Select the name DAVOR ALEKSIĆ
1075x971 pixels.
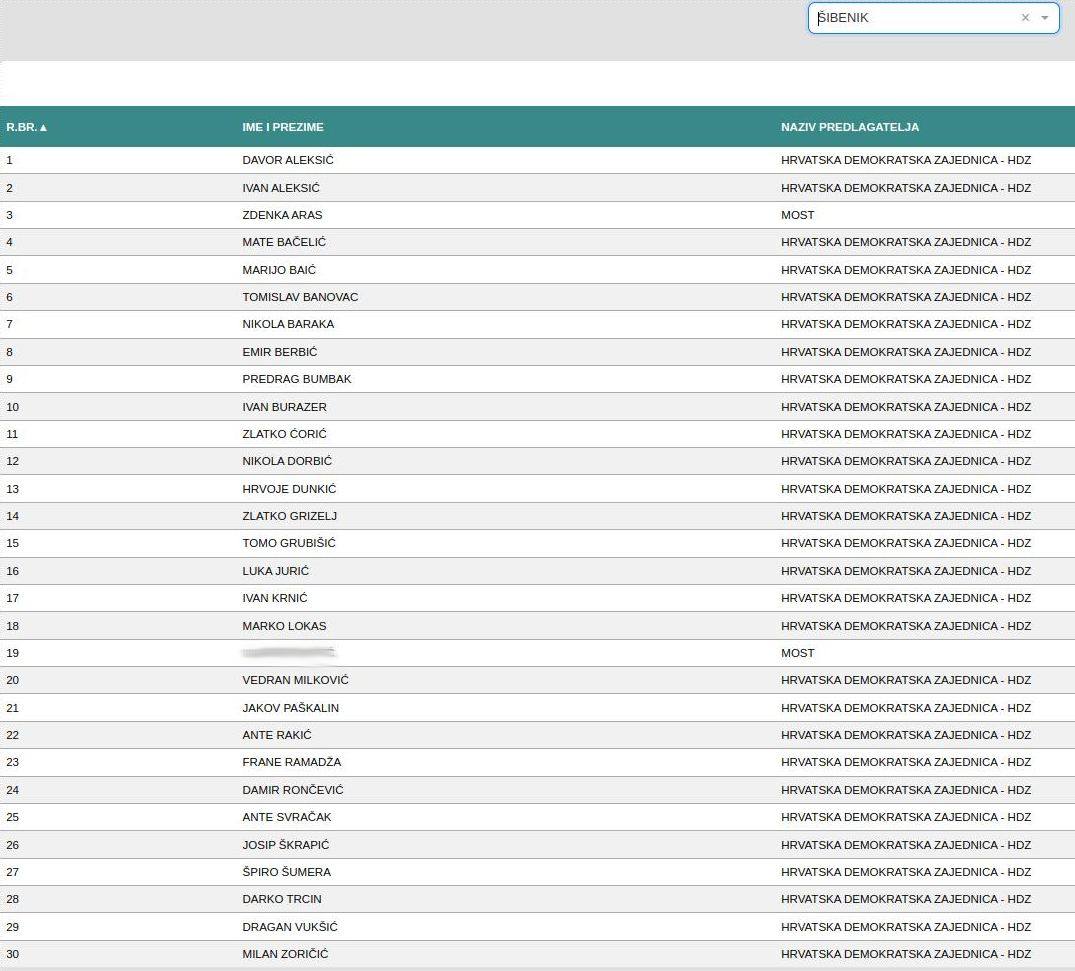[287, 160]
